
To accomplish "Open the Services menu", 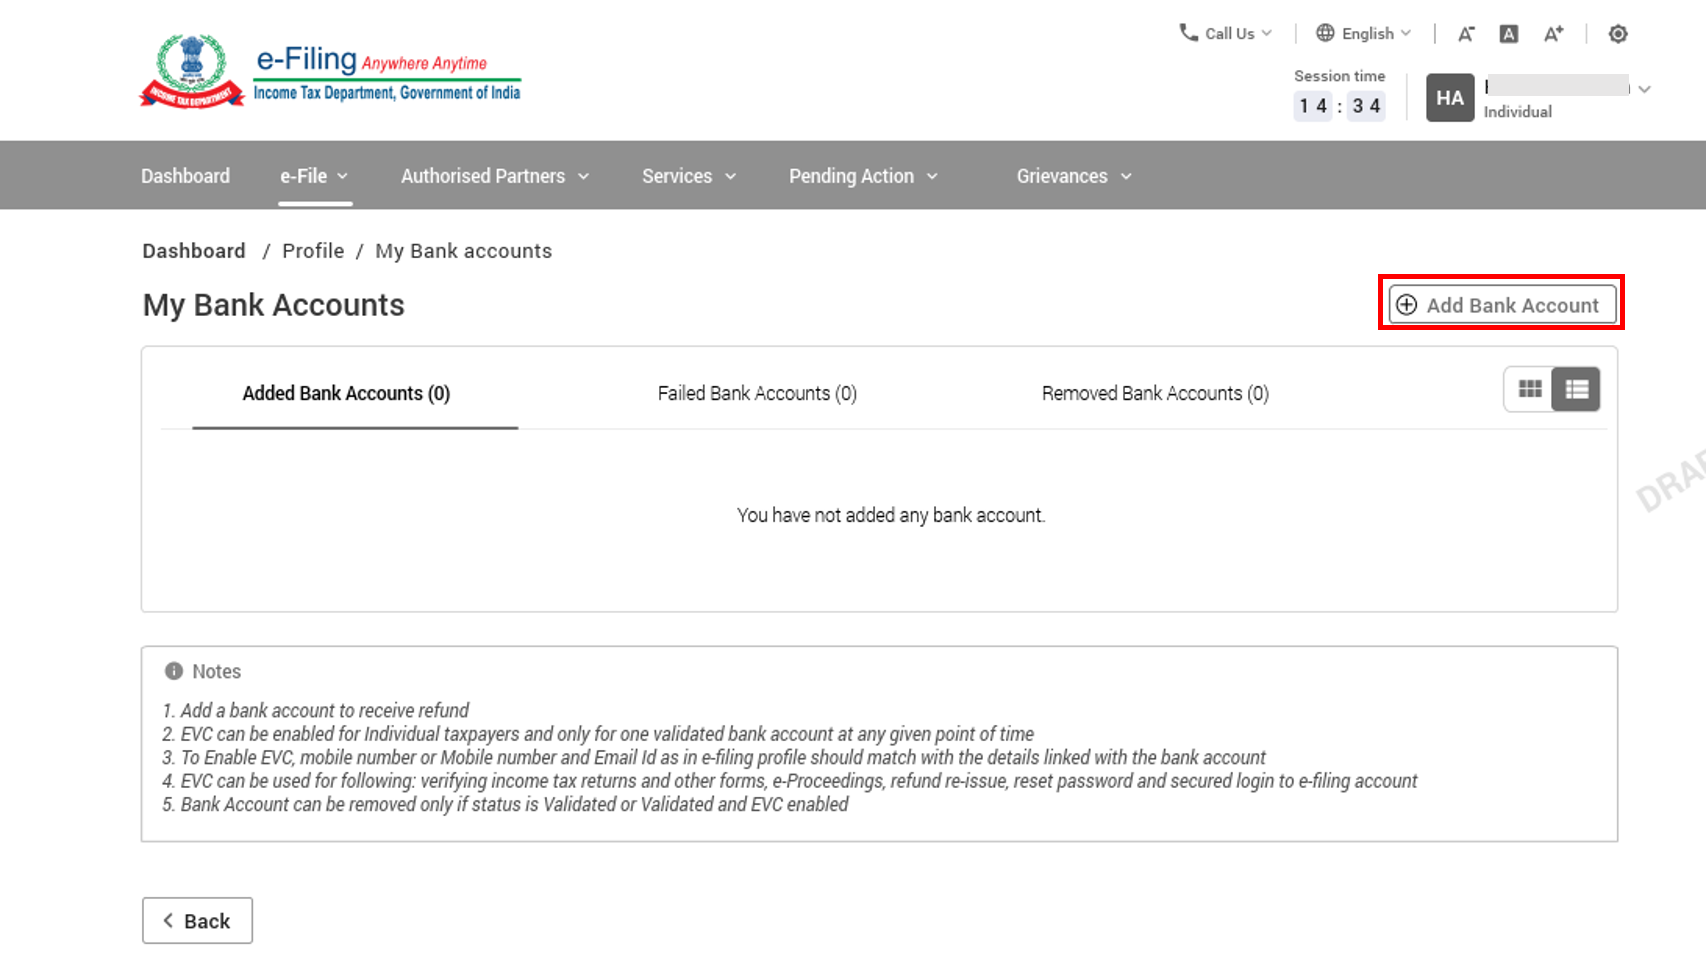I will [688, 176].
